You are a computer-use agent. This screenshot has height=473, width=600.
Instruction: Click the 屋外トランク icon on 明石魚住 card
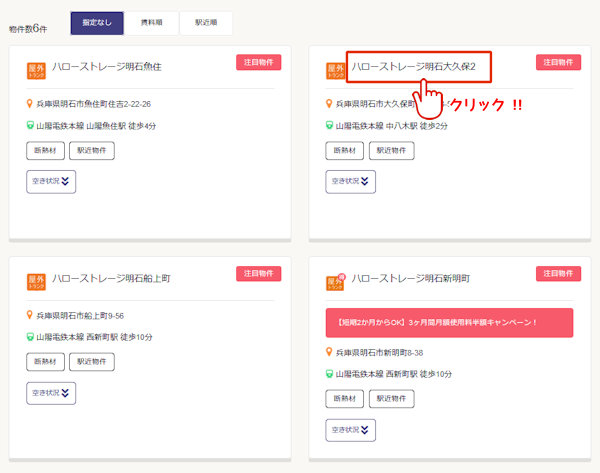(36, 71)
